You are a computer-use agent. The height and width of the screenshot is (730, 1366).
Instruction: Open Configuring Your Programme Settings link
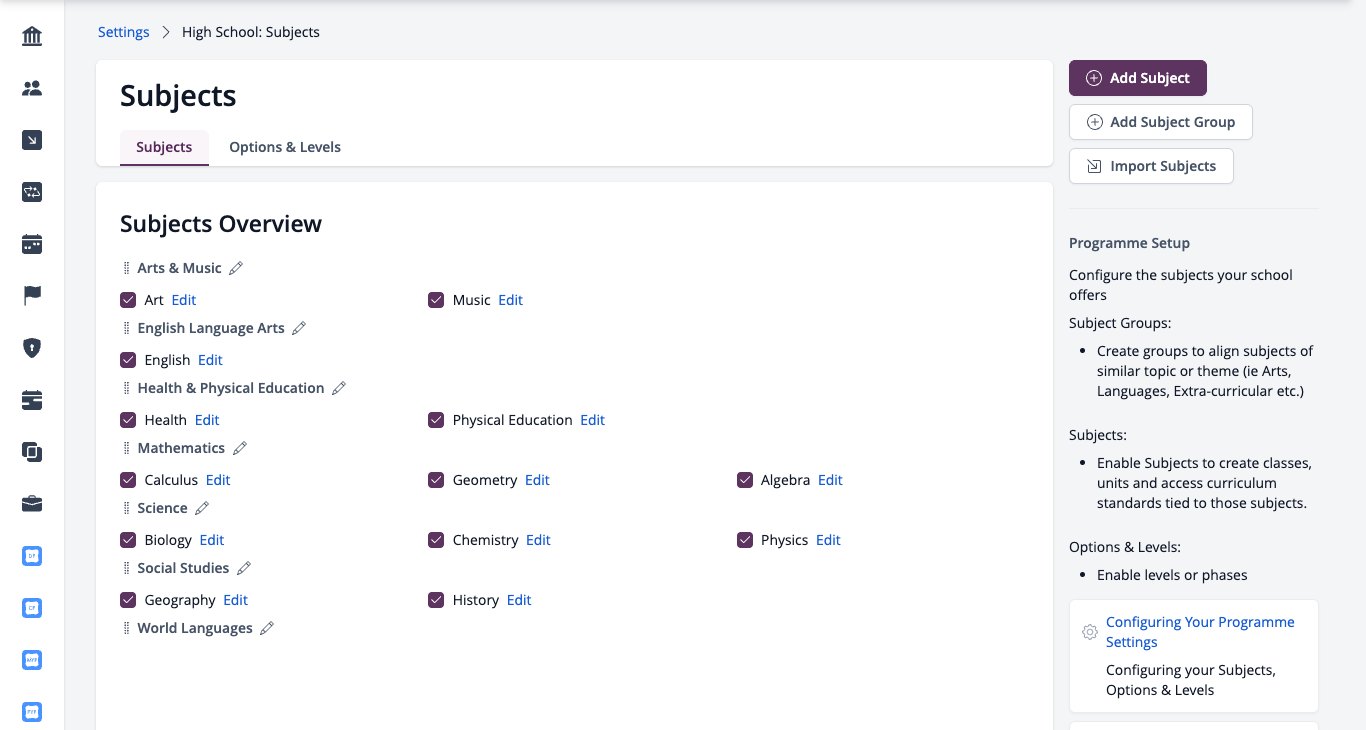click(x=1200, y=632)
